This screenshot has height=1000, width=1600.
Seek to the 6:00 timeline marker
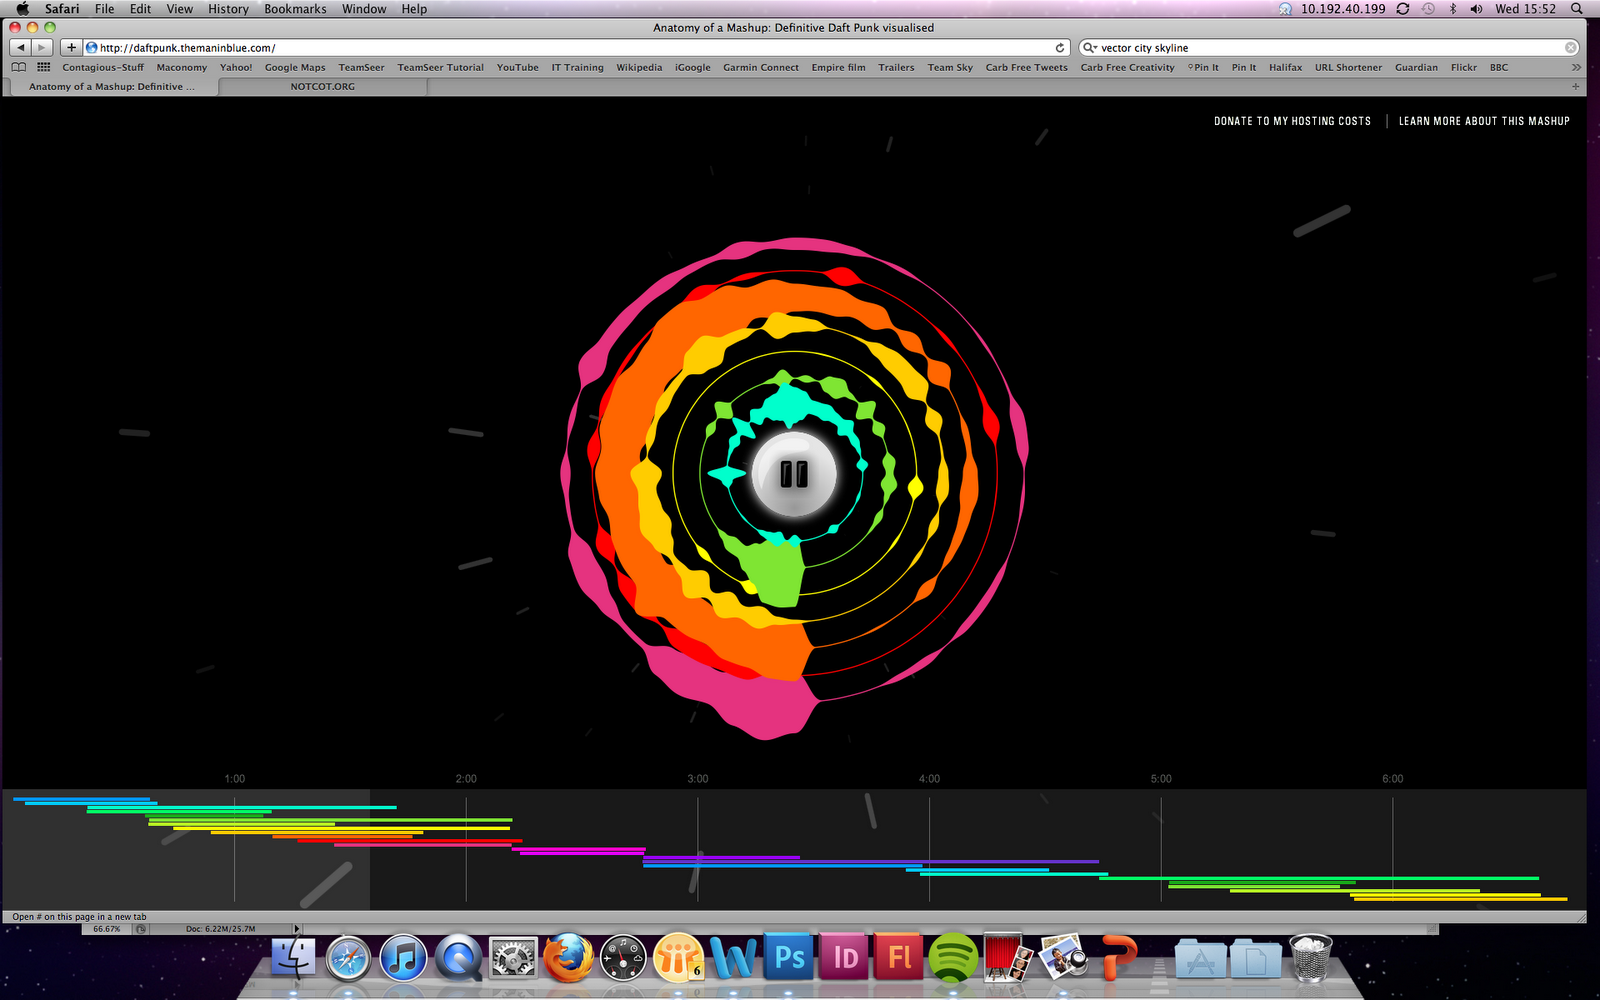[1393, 779]
